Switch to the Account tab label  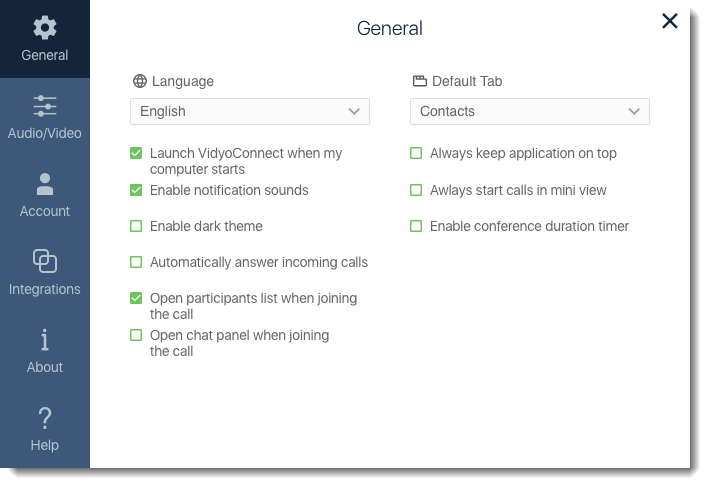pyautogui.click(x=45, y=211)
